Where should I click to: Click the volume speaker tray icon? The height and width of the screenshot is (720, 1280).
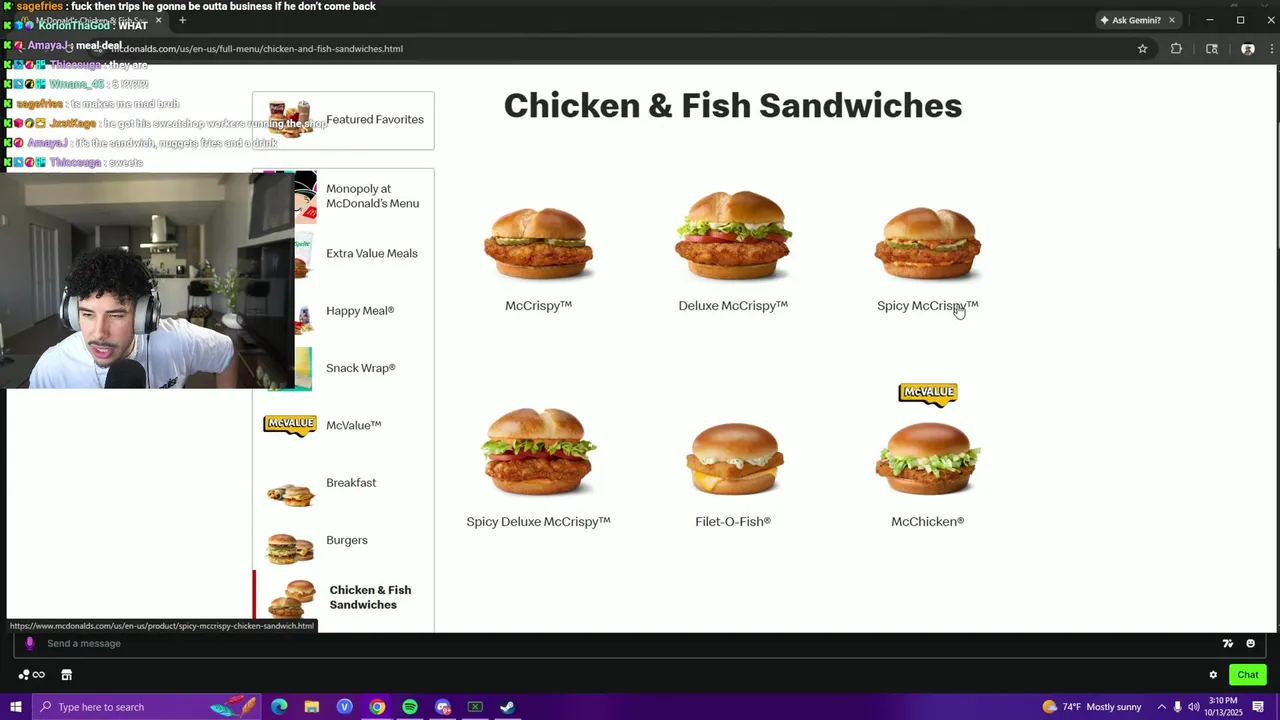[x=1194, y=707]
